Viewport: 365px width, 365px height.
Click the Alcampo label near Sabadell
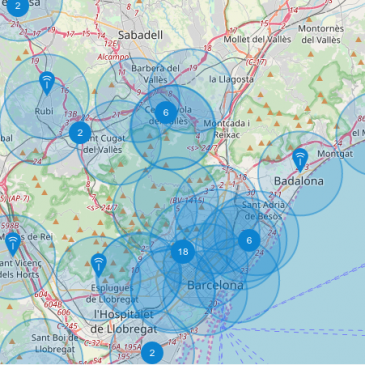(x=113, y=57)
